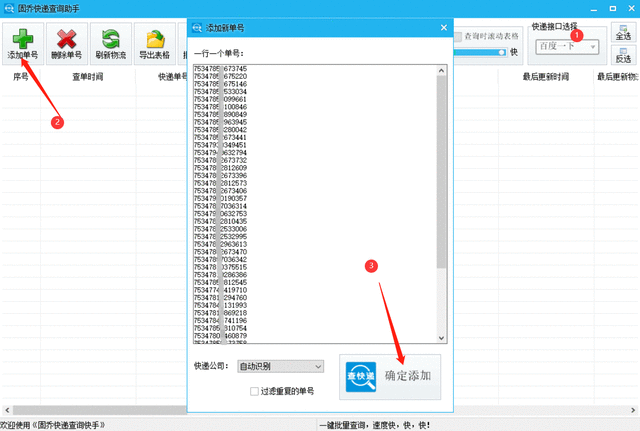Image resolution: width=640 pixels, height=431 pixels.
Task: Click the main window title bar app icon
Action: [9, 8]
